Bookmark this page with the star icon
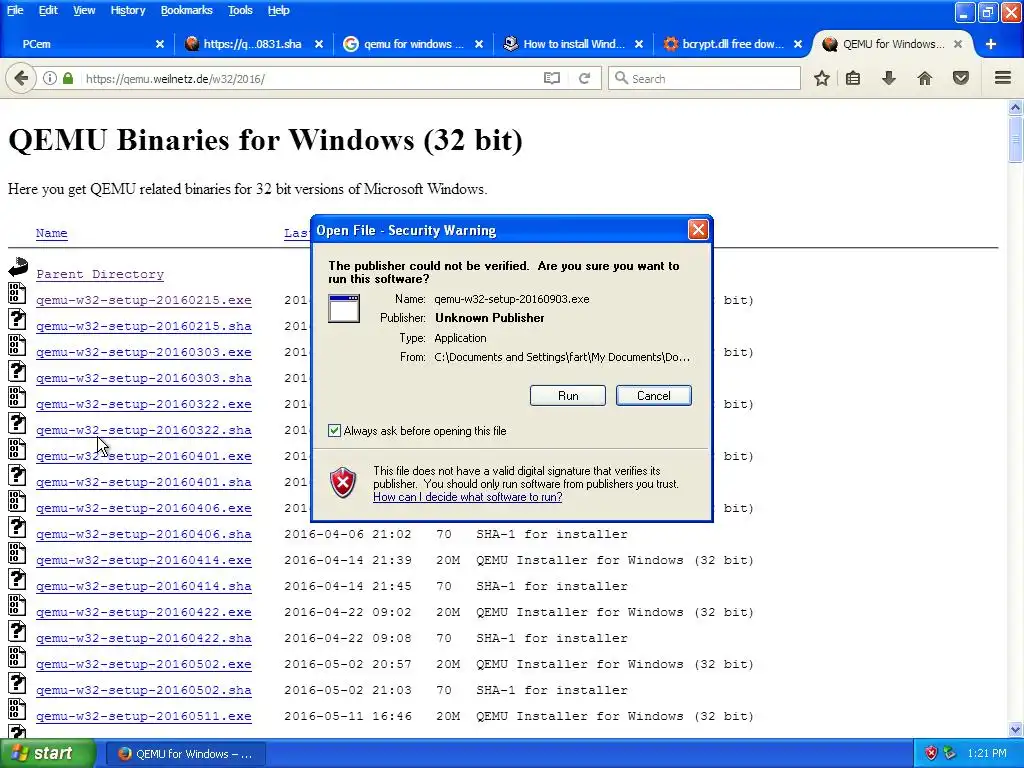1024x768 pixels. click(x=822, y=78)
